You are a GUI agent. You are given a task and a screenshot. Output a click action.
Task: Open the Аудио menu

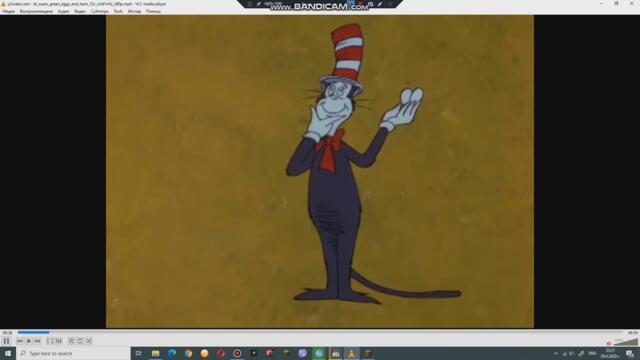[x=63, y=11]
